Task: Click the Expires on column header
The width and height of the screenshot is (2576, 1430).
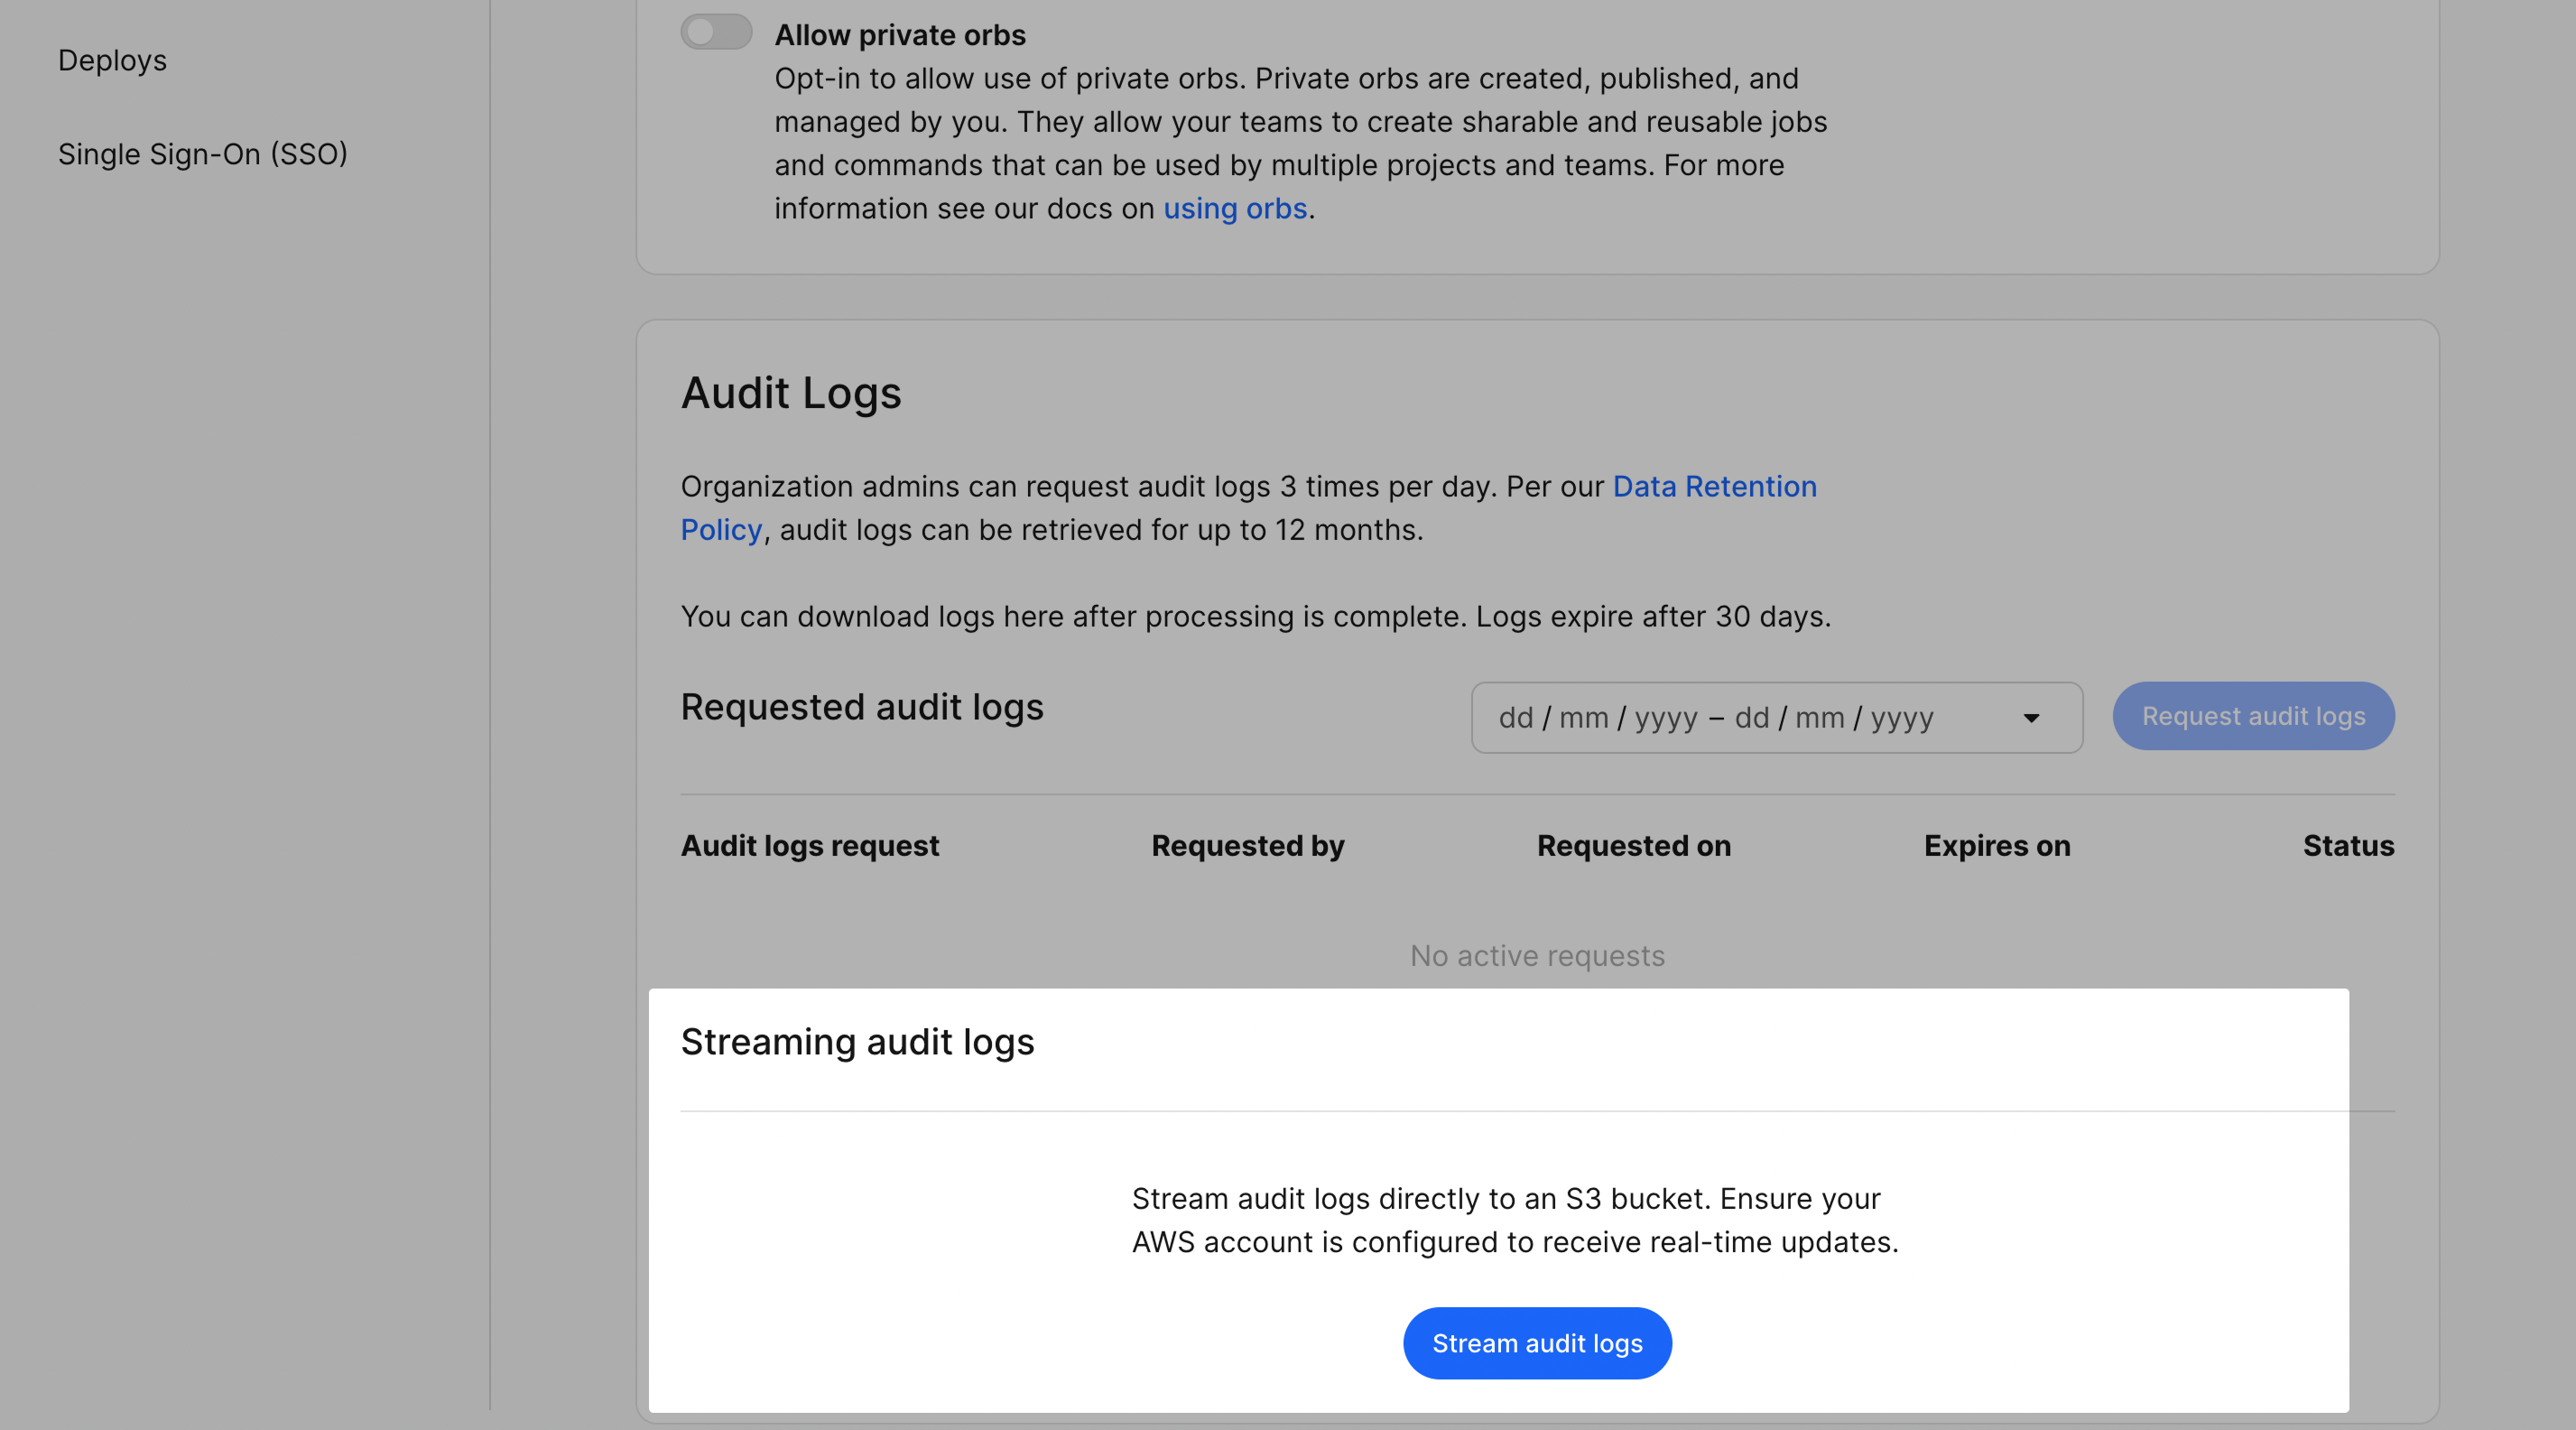Action: point(1996,846)
